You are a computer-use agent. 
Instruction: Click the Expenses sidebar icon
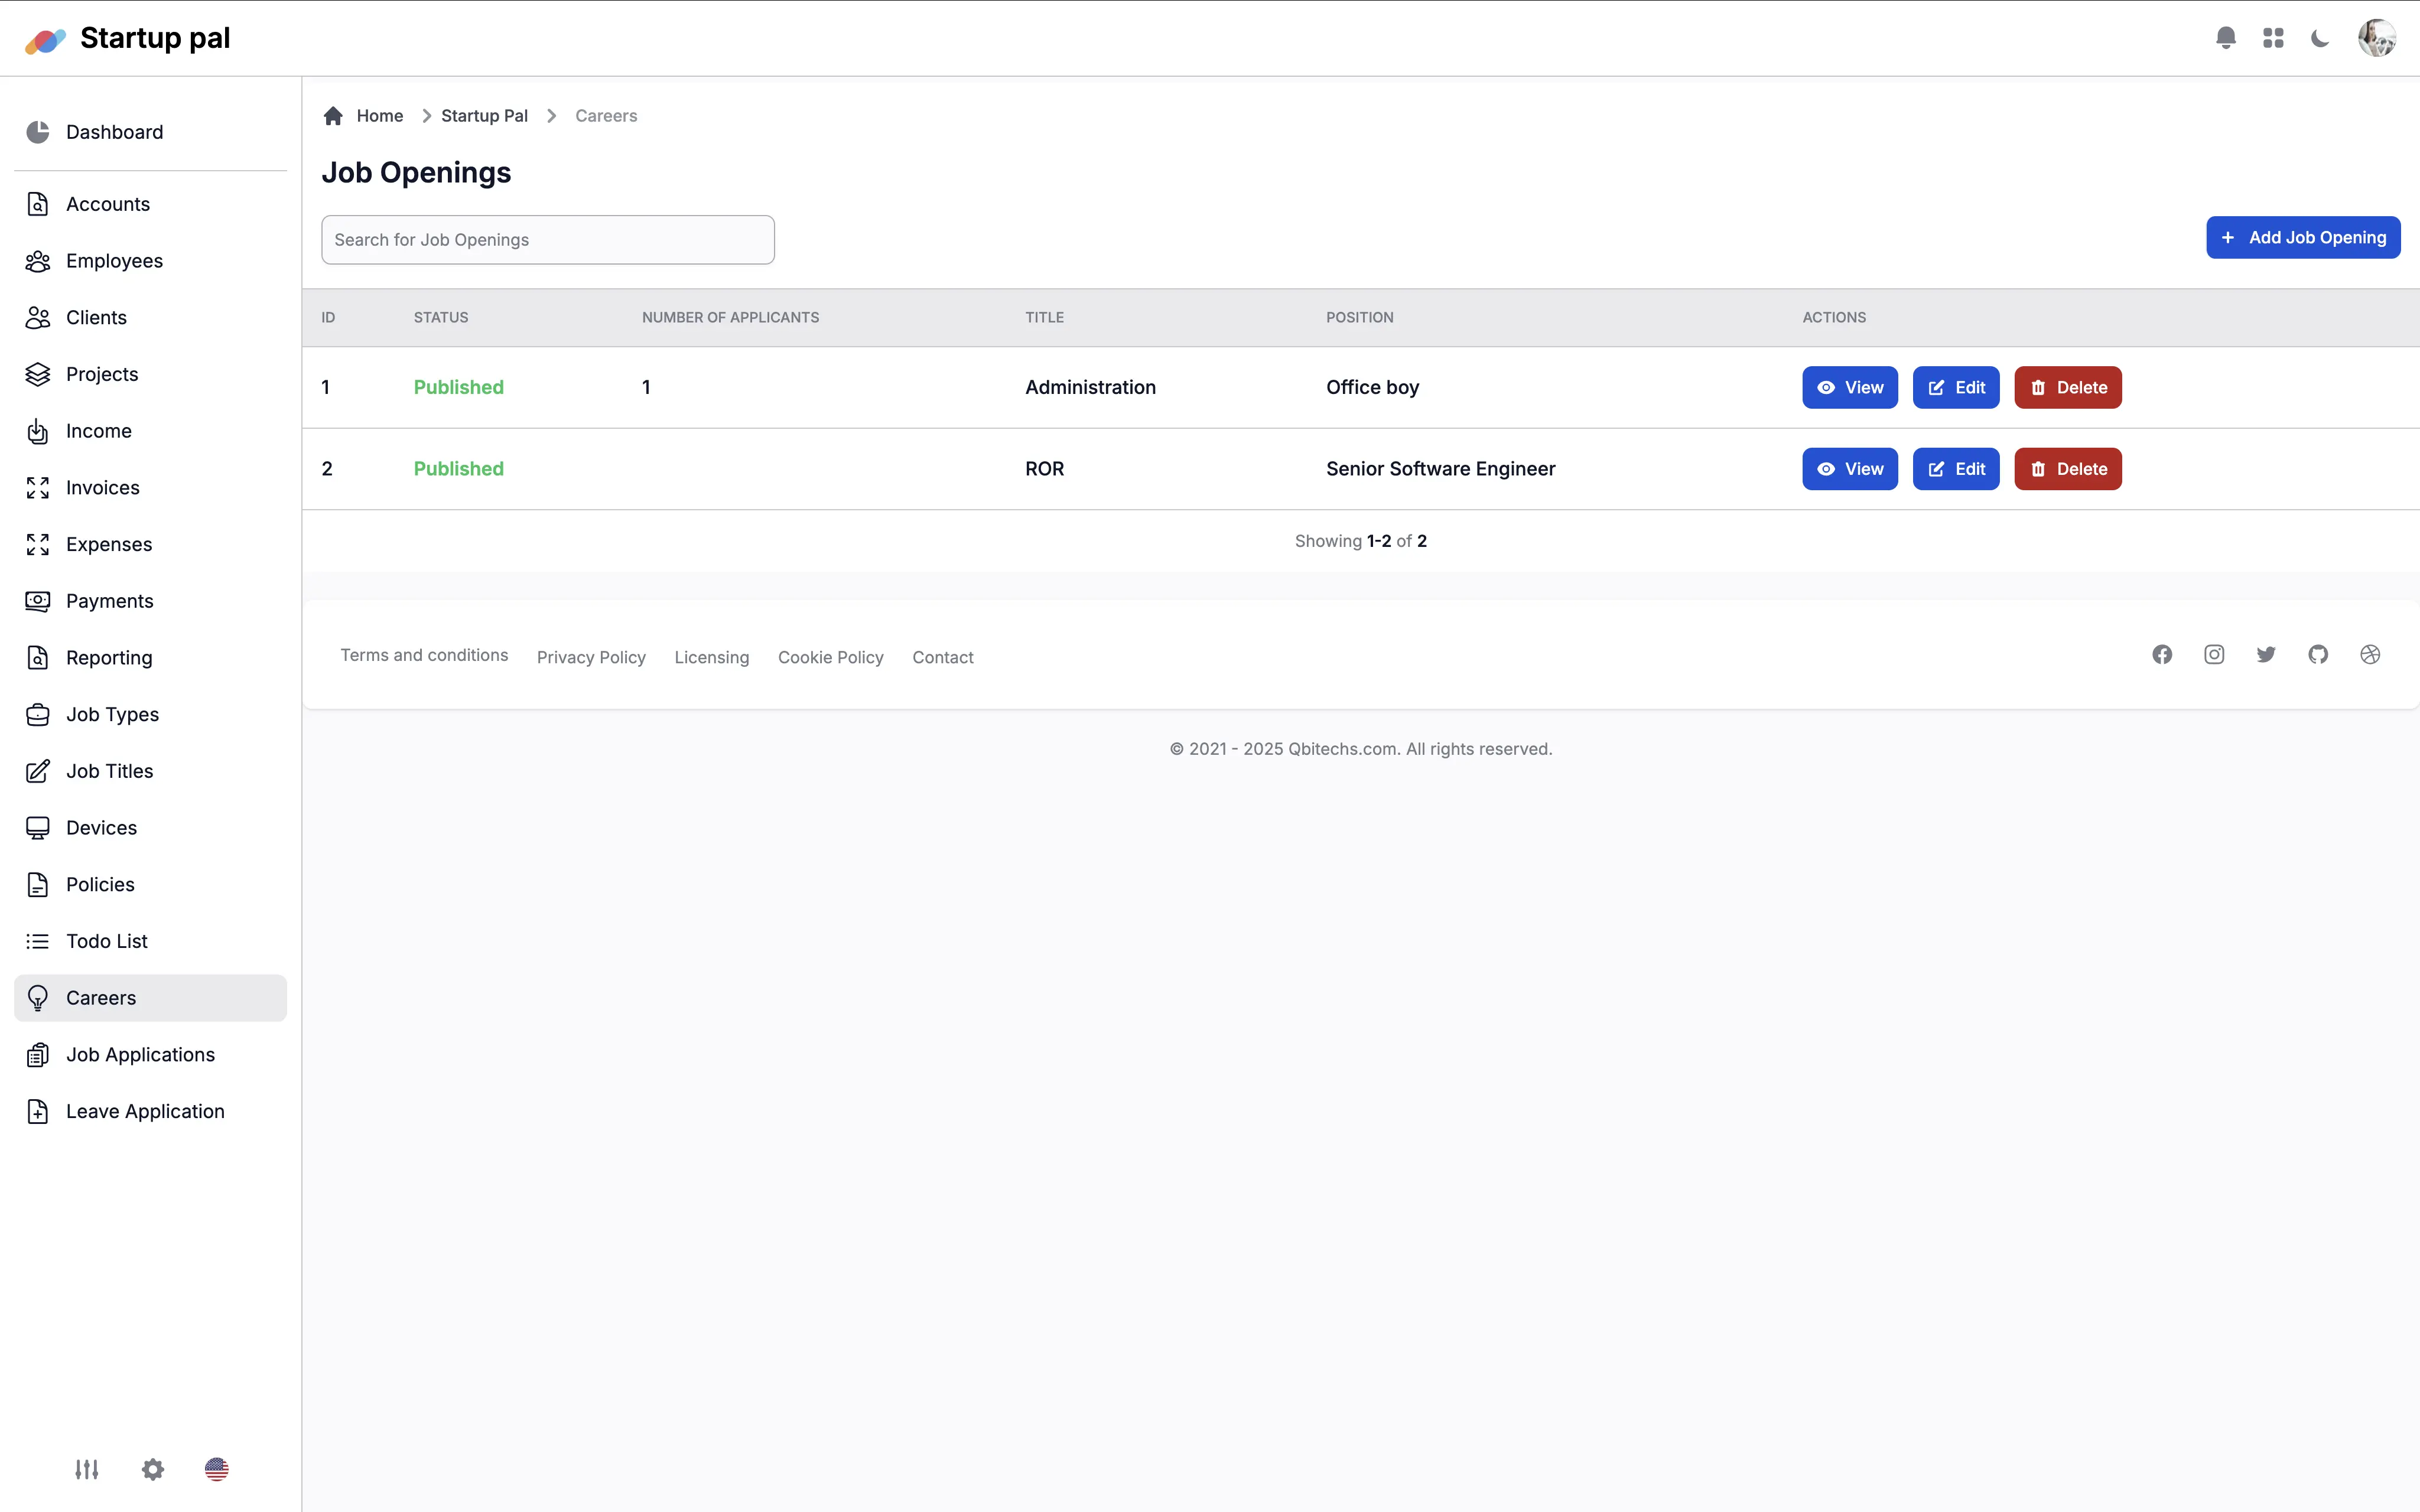38,545
